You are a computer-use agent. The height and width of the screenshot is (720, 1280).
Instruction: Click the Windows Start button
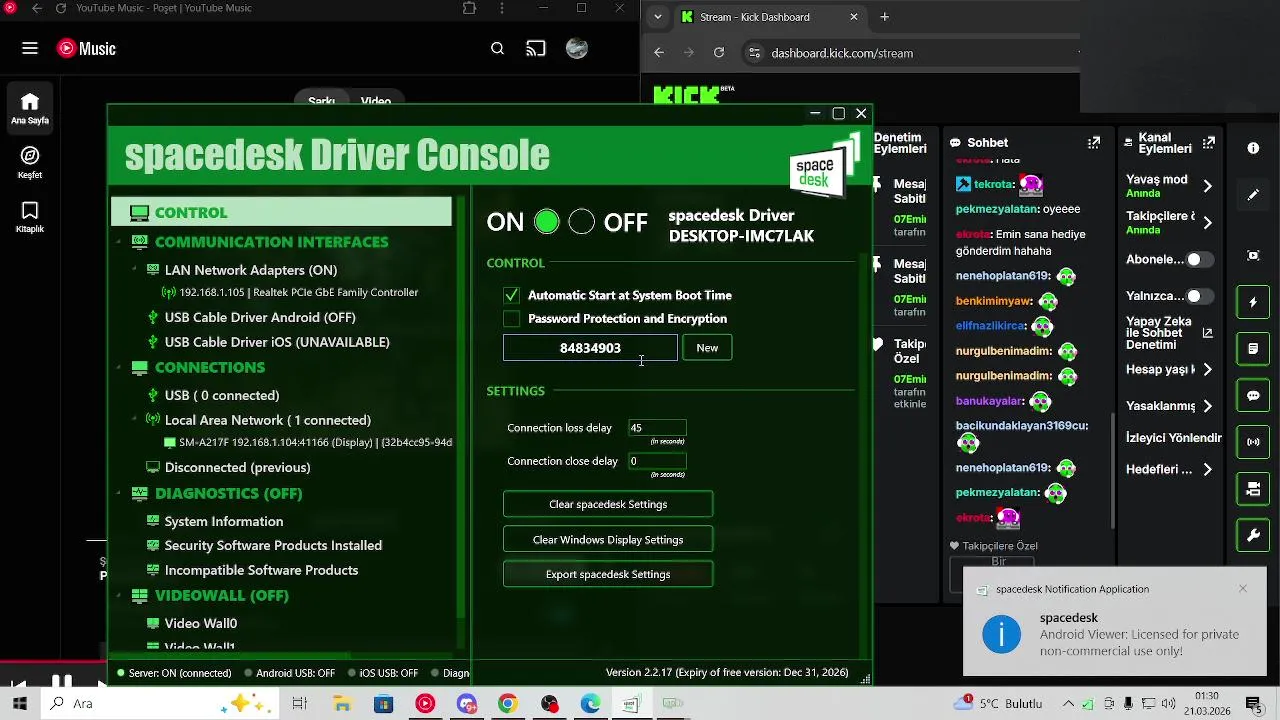pos(19,704)
